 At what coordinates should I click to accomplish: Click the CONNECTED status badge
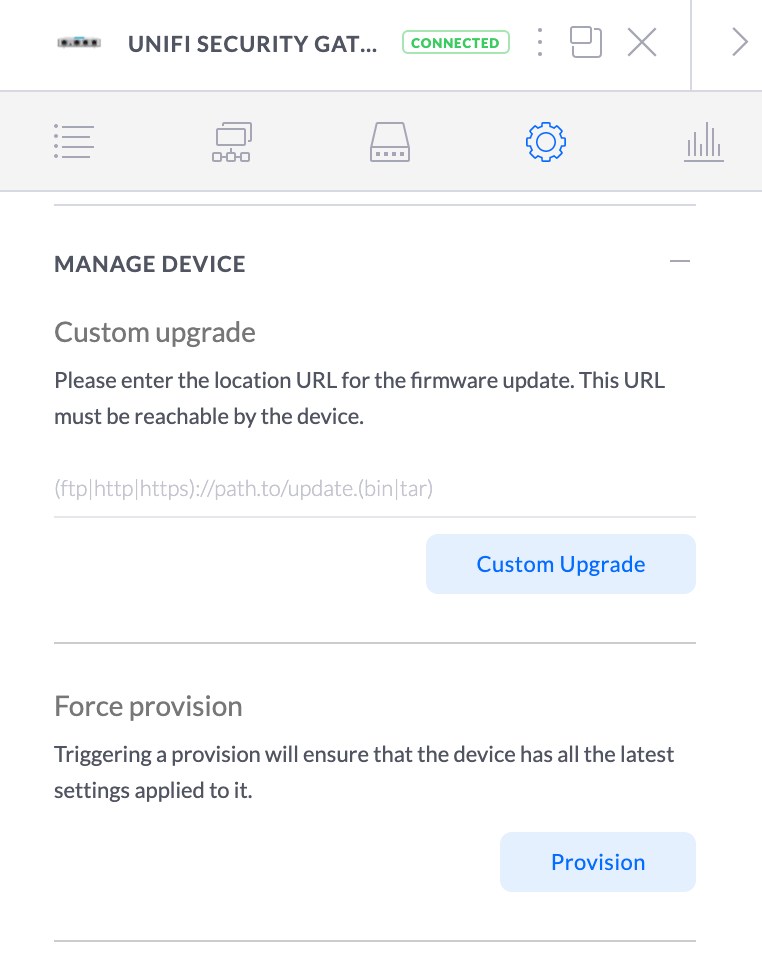point(455,43)
